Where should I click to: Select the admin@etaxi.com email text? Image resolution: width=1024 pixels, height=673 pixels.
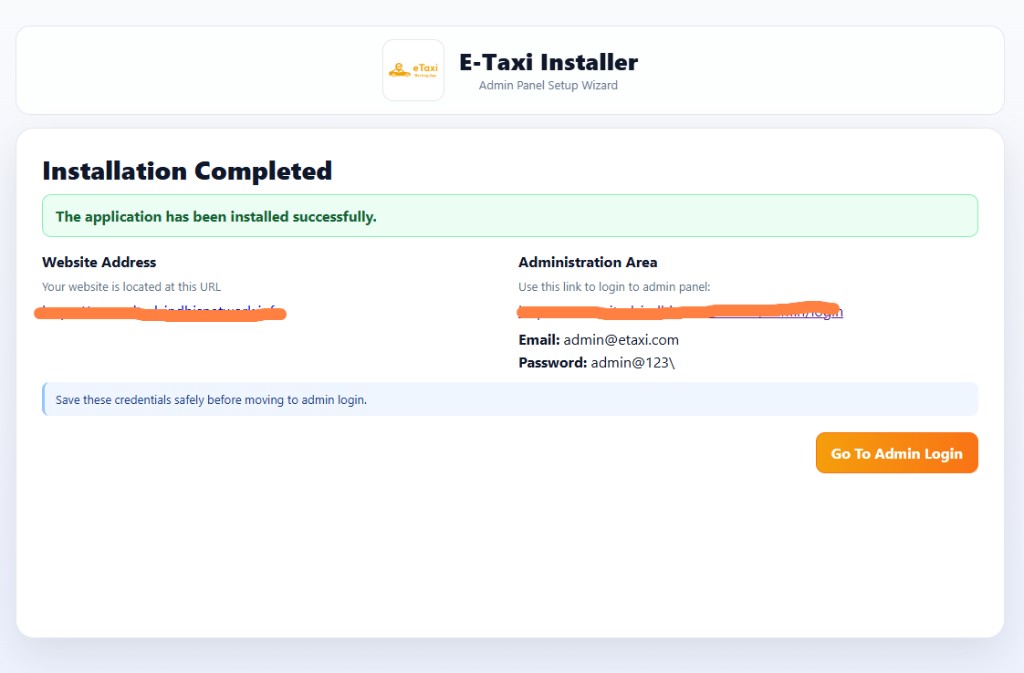point(621,340)
